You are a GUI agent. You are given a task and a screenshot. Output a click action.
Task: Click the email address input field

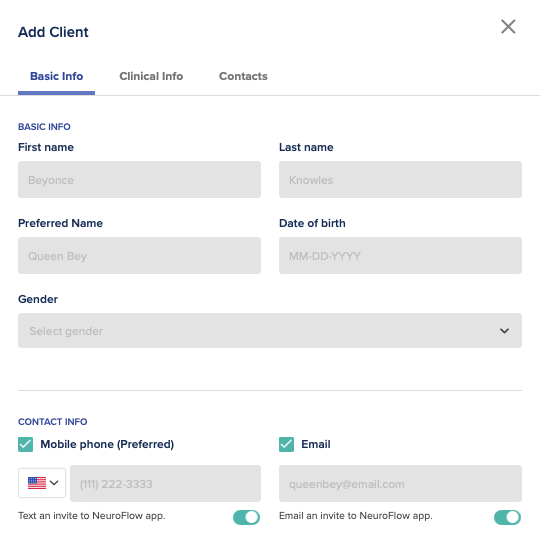pyautogui.click(x=400, y=483)
